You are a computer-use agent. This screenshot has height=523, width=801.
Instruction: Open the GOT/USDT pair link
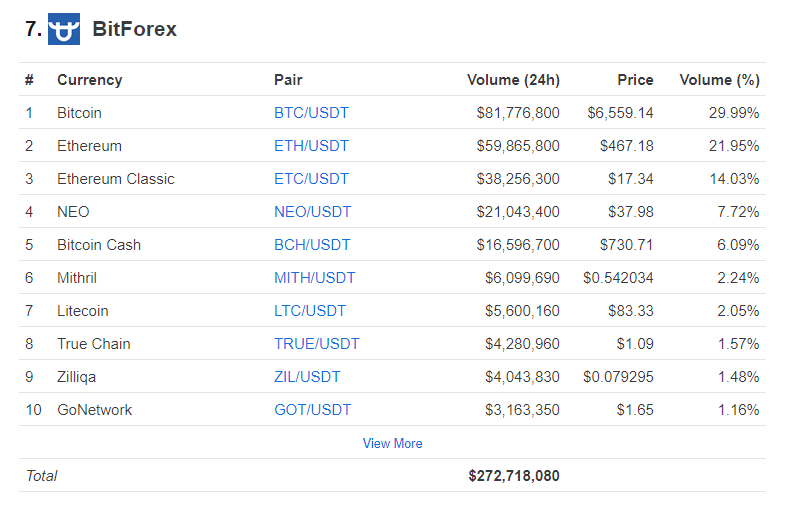(x=313, y=410)
